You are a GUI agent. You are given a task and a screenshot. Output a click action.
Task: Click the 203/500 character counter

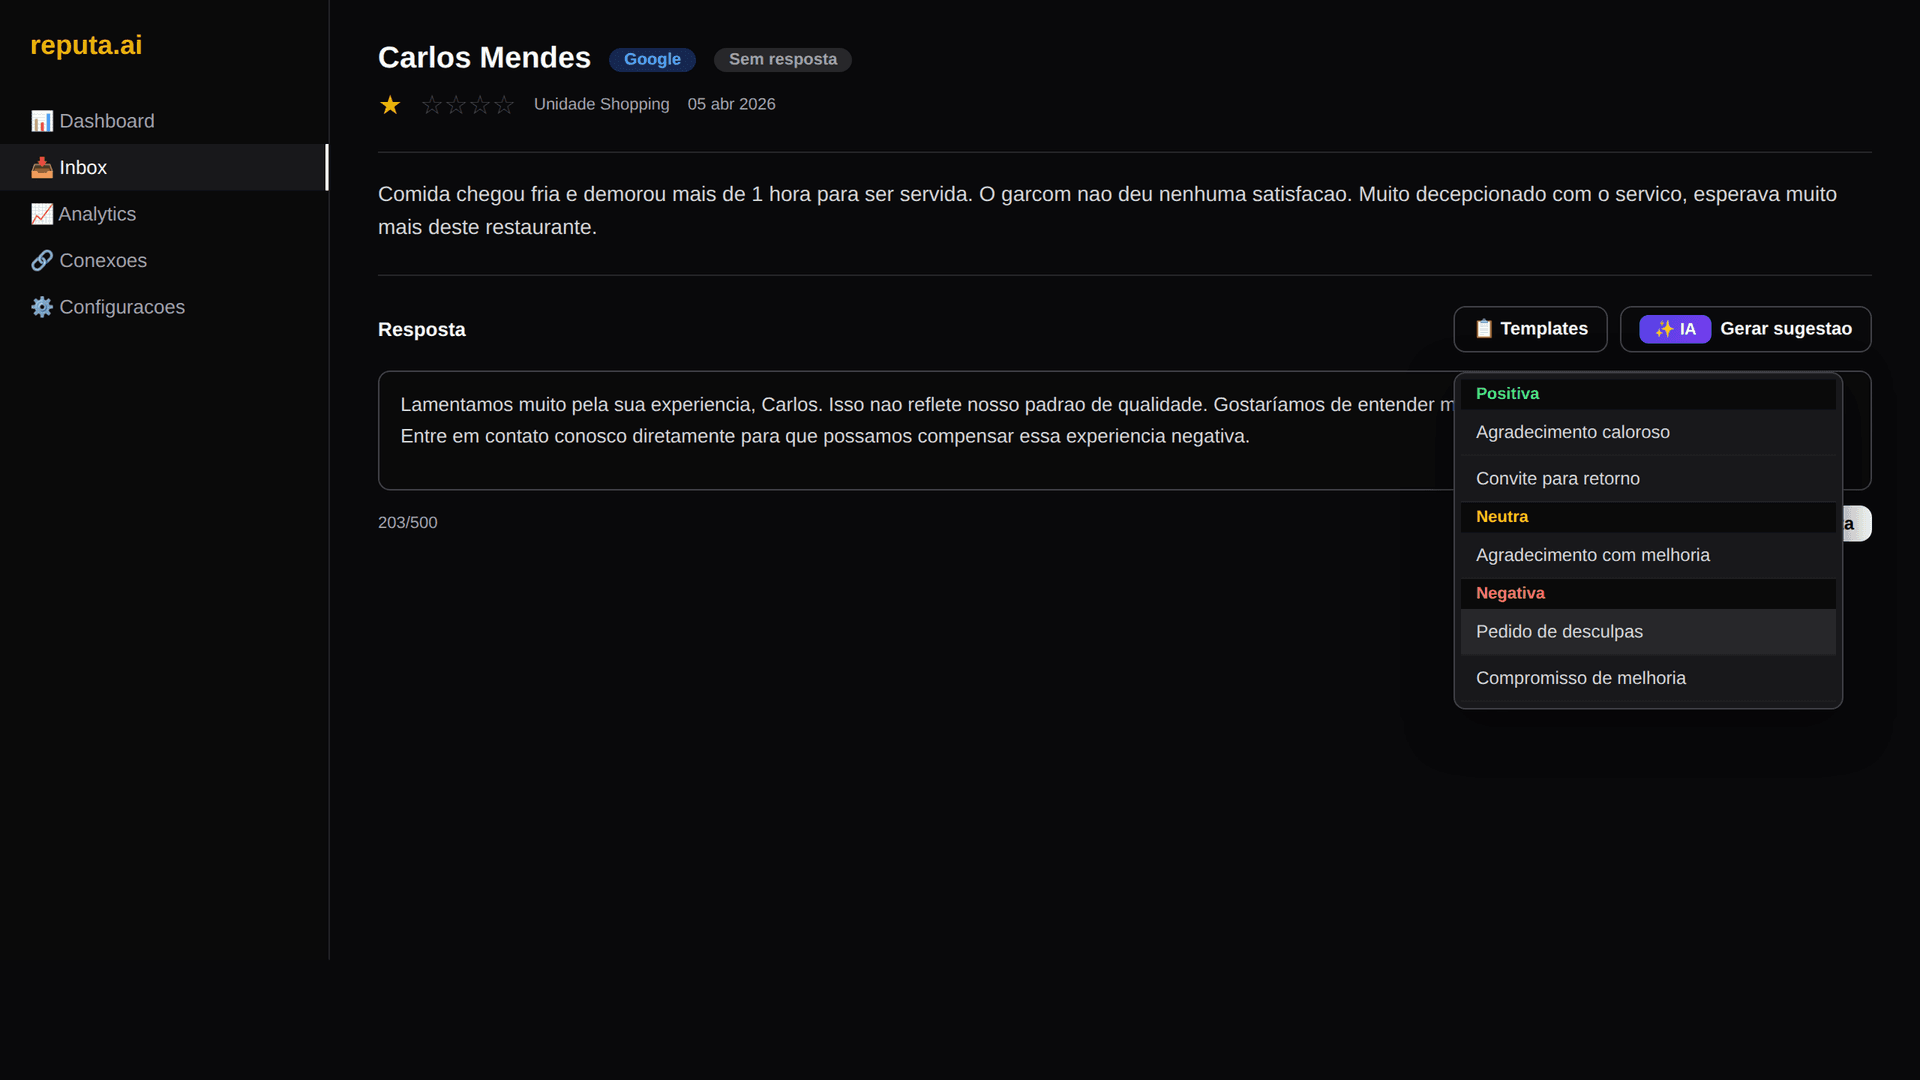pyautogui.click(x=407, y=523)
